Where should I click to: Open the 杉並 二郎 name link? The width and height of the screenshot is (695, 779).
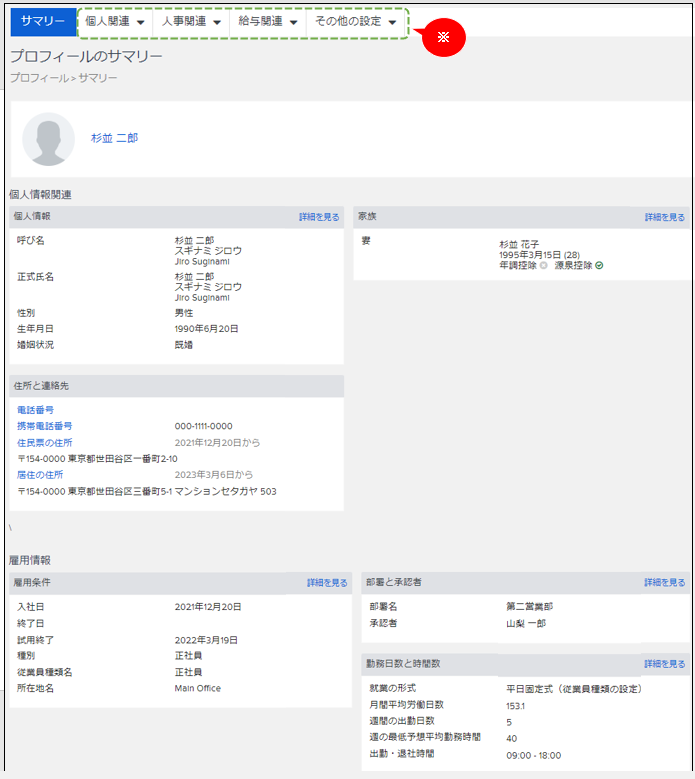114,138
